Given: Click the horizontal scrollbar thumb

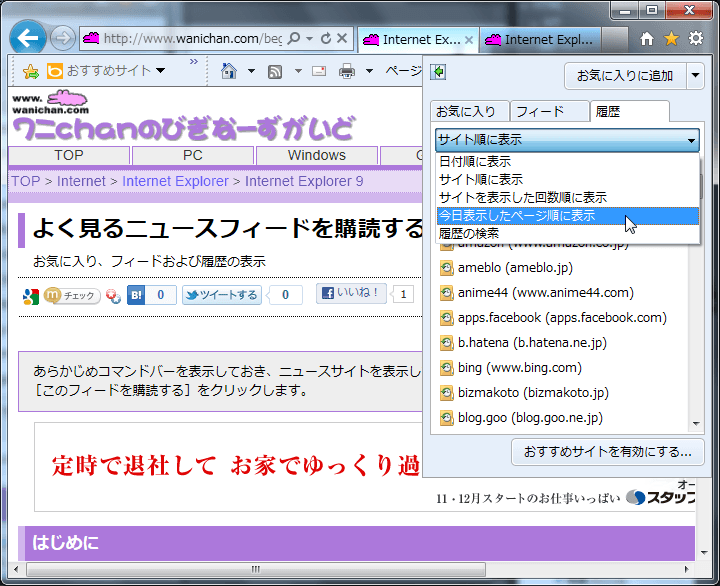Looking at the screenshot, I should (x=256, y=569).
